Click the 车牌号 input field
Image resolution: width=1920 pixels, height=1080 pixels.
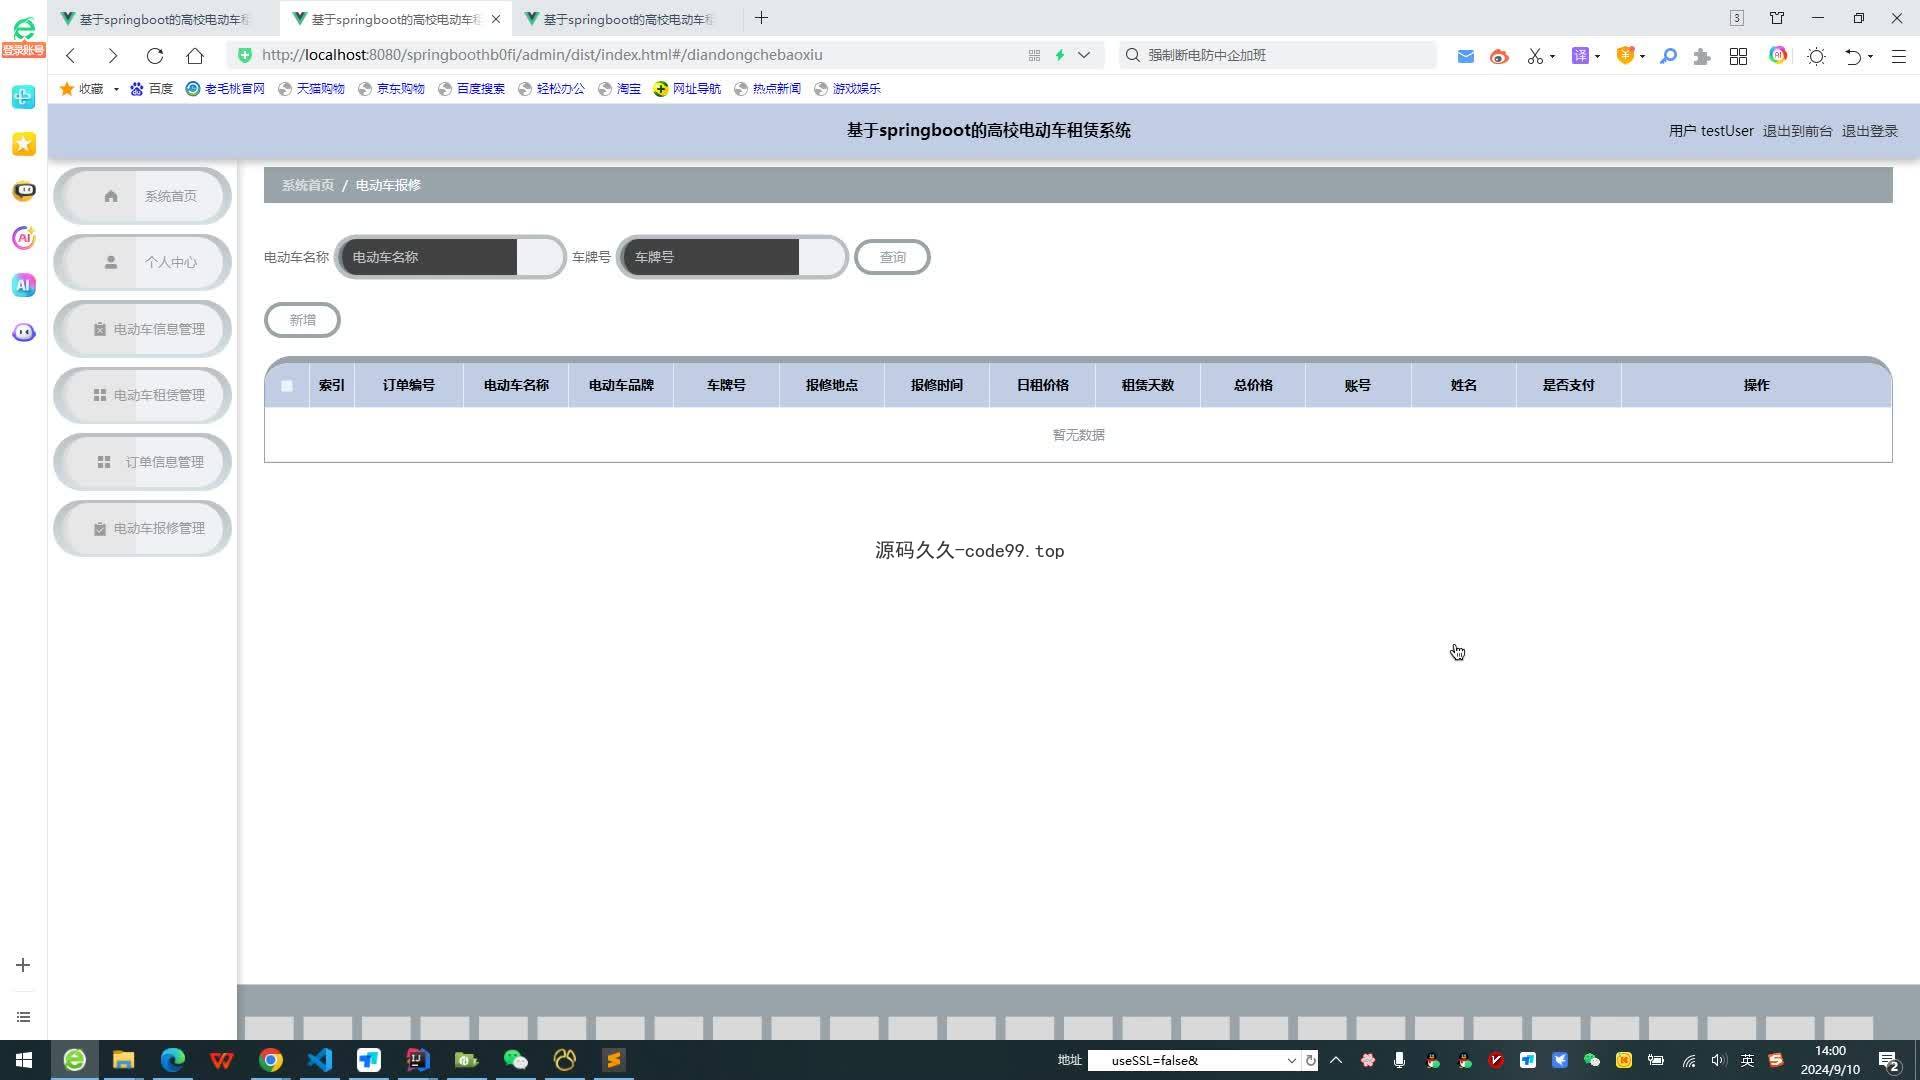click(x=732, y=257)
